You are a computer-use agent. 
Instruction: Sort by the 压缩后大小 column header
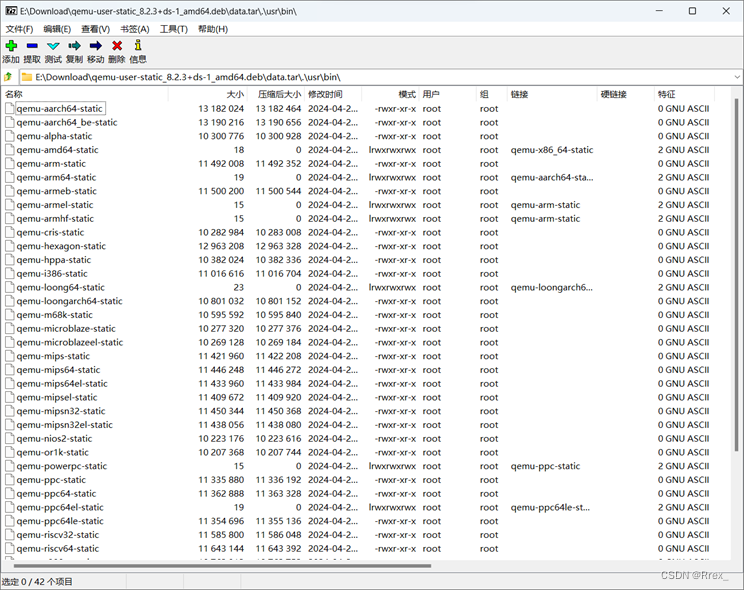(x=276, y=94)
